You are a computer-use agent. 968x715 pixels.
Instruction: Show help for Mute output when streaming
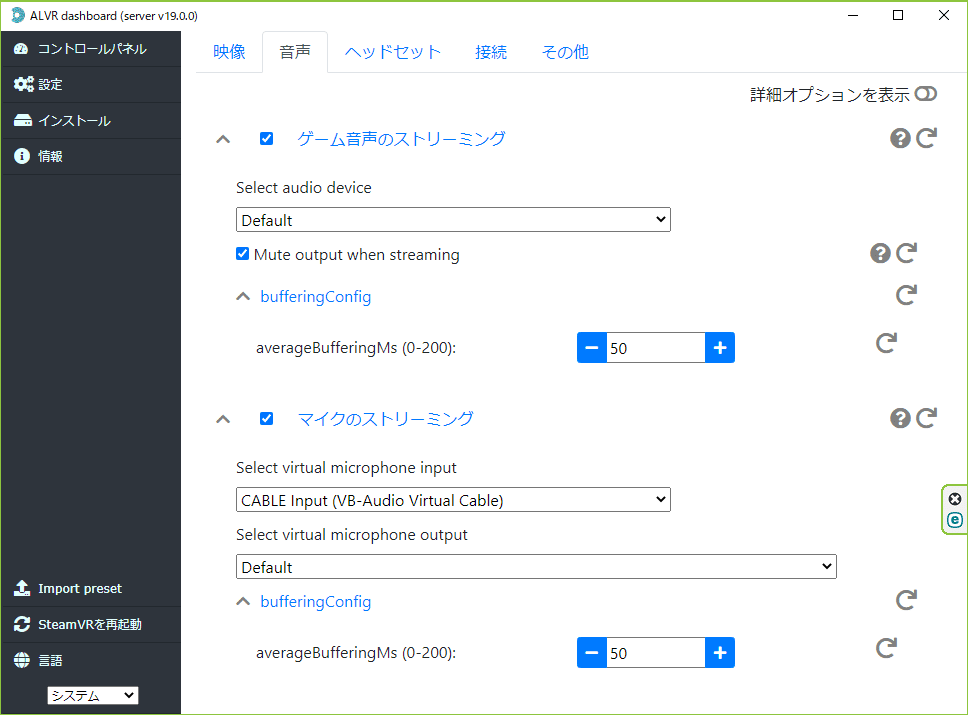[880, 253]
